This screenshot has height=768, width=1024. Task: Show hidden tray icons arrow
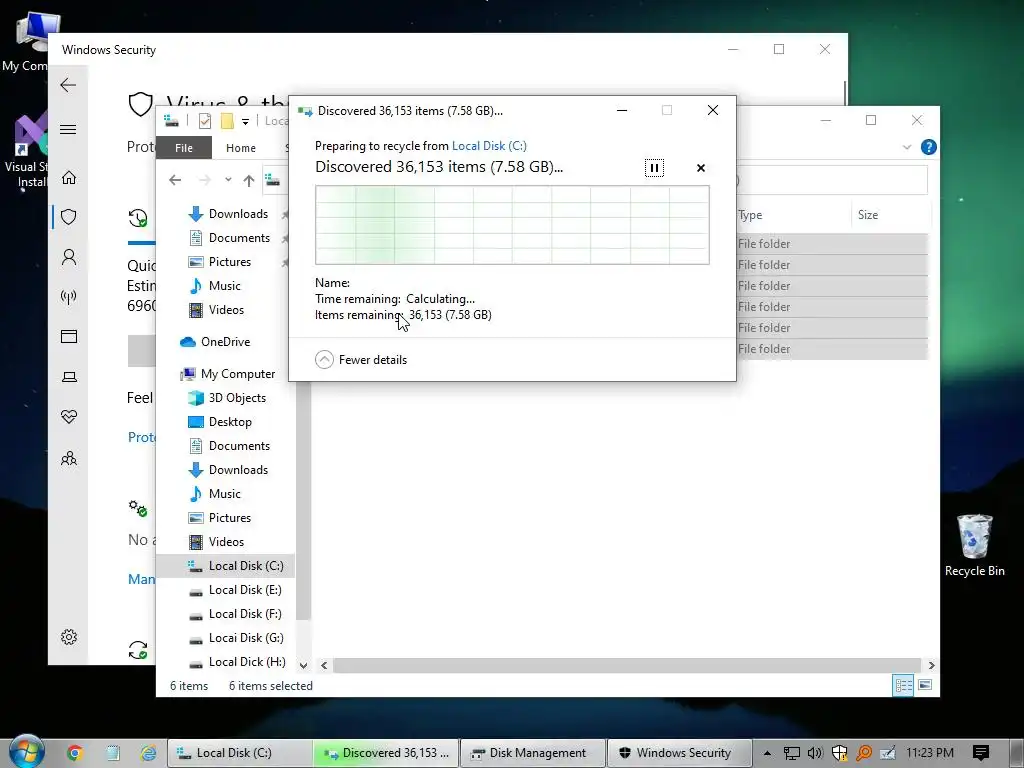coord(767,753)
